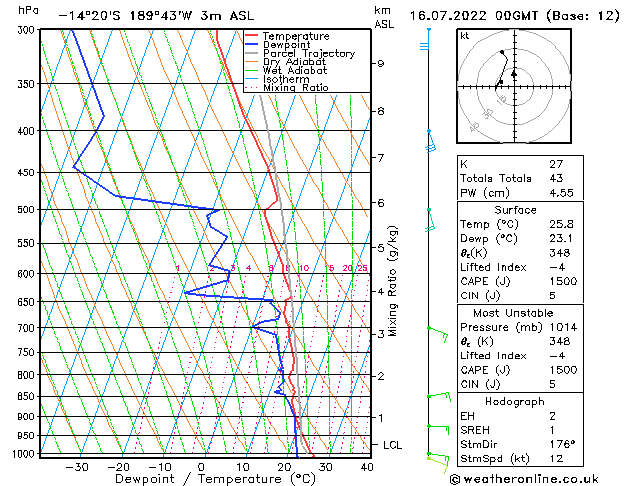Viewport: 629px width, 486px height.
Task: Click the surface Temp value 25.8
Action: click(x=562, y=224)
